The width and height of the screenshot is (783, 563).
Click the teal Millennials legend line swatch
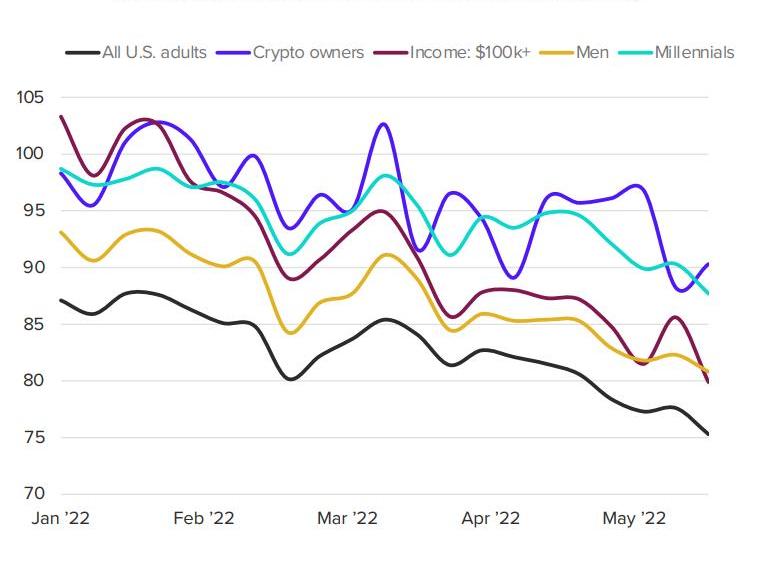pos(636,52)
